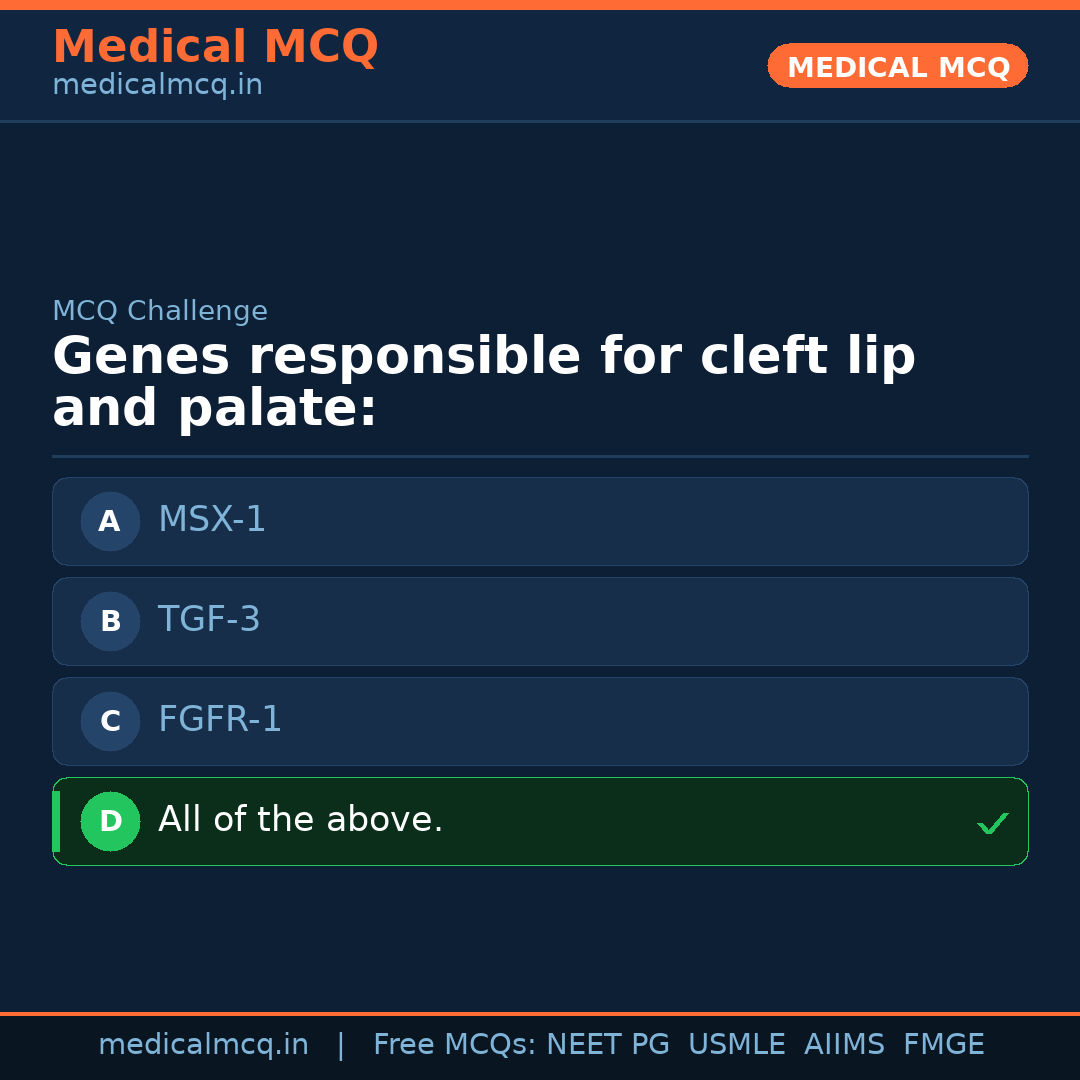
Task: Click the orange MEDICAL MCQ badge
Action: [x=897, y=66]
